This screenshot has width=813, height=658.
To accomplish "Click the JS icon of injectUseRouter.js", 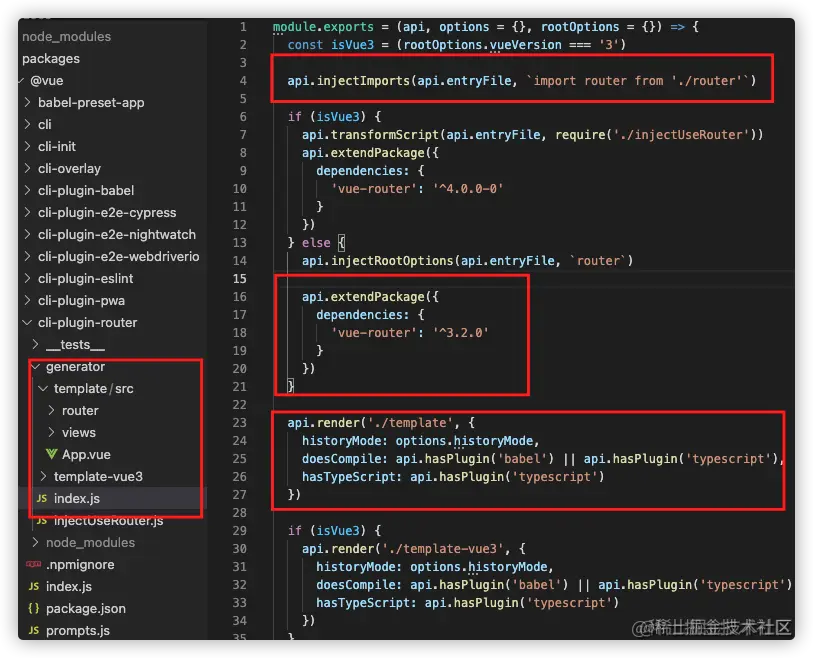I will click(x=42, y=520).
